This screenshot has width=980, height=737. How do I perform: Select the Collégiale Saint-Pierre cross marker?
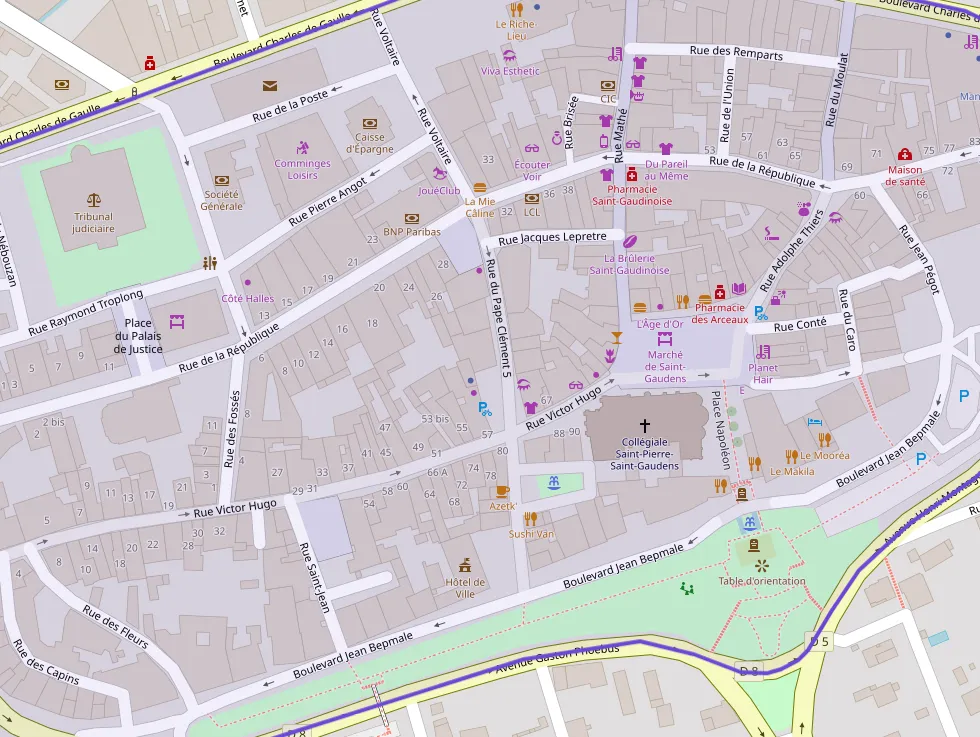coord(644,425)
